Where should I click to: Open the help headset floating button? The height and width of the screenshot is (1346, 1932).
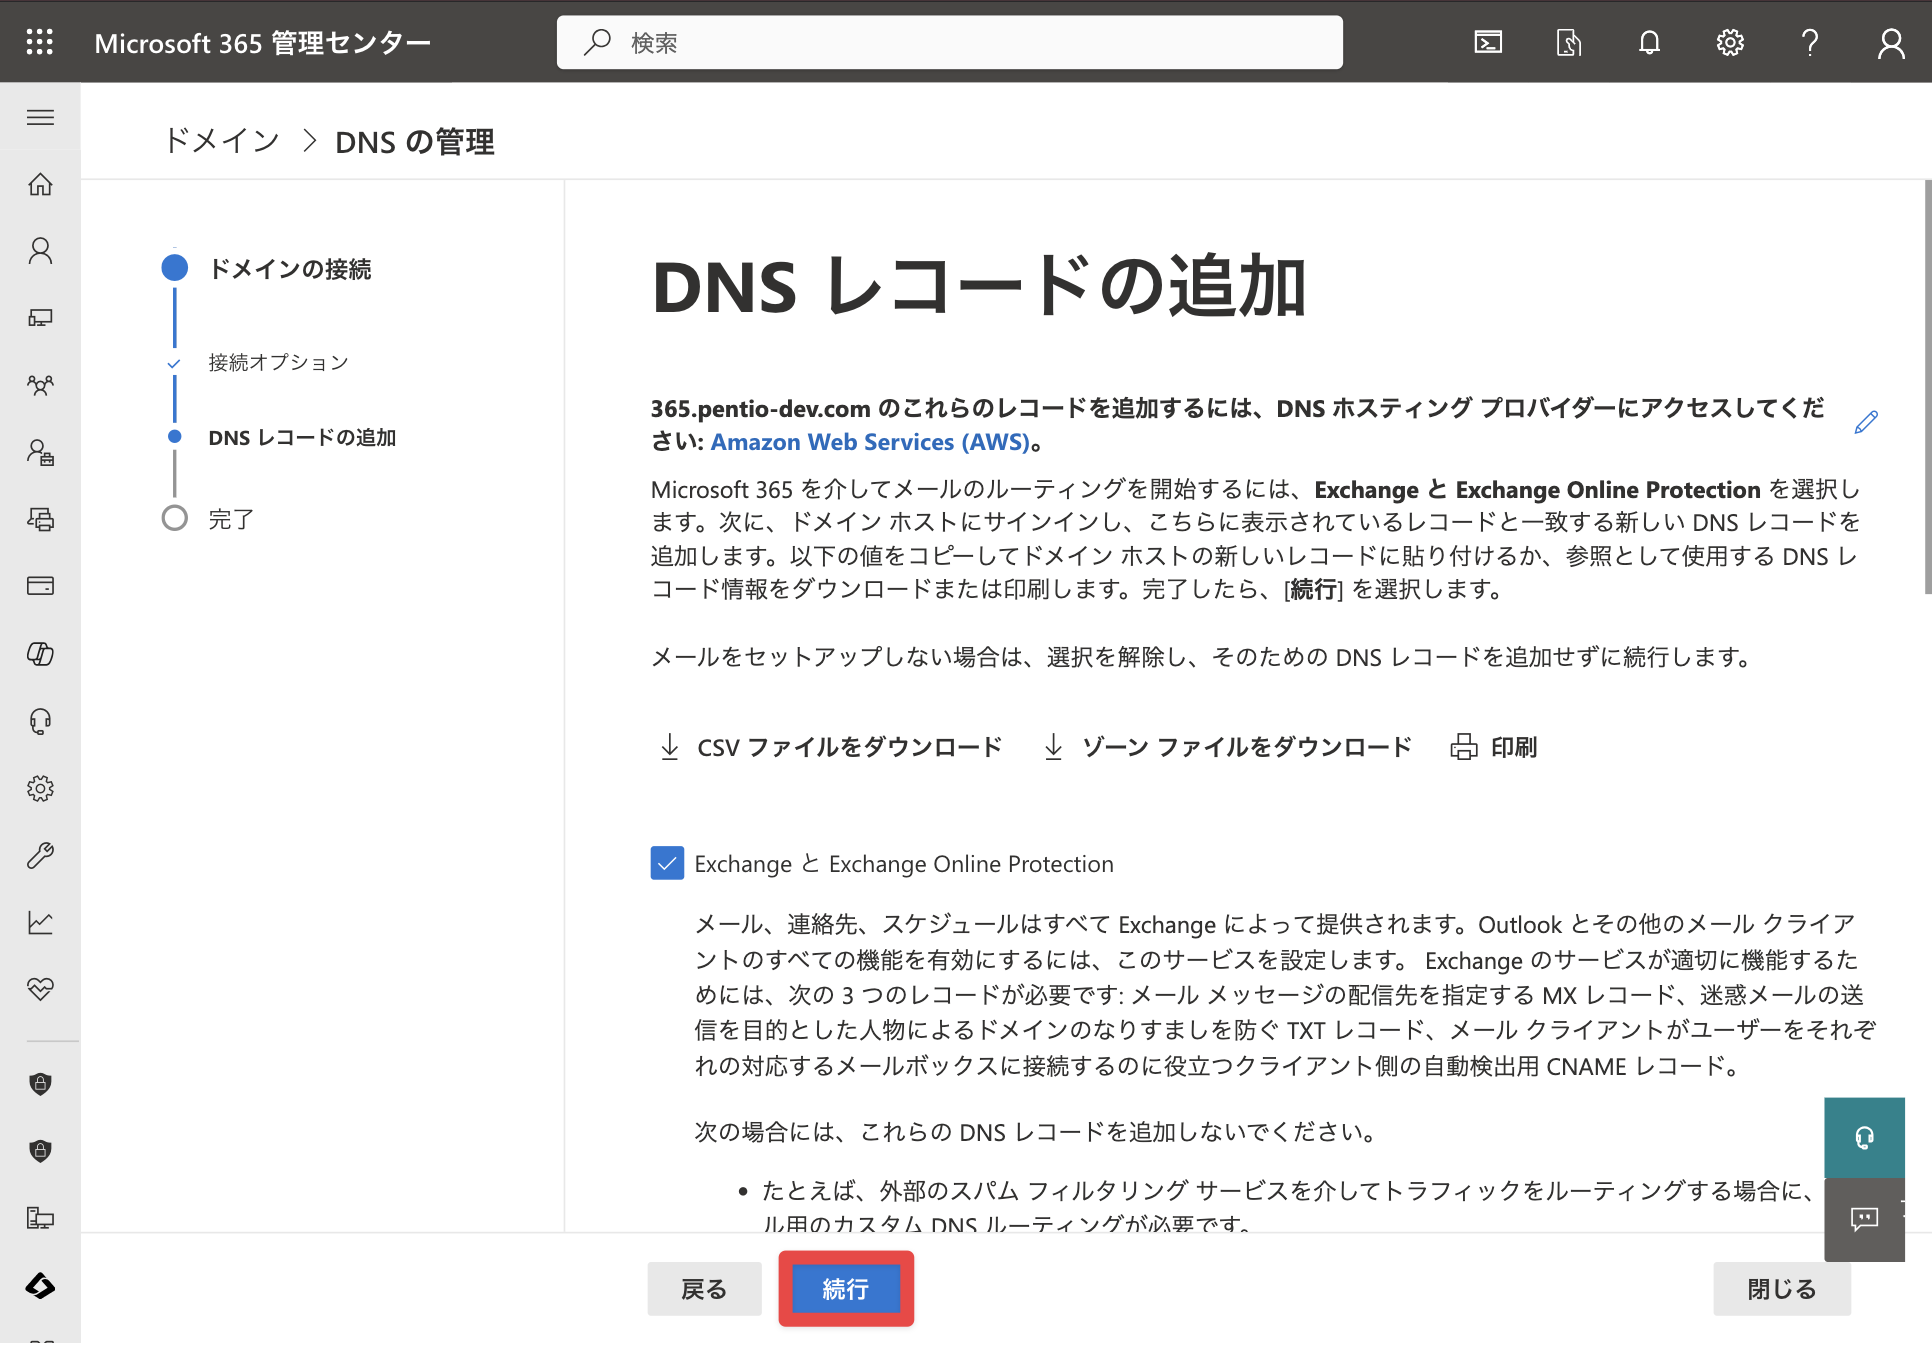coord(1864,1138)
